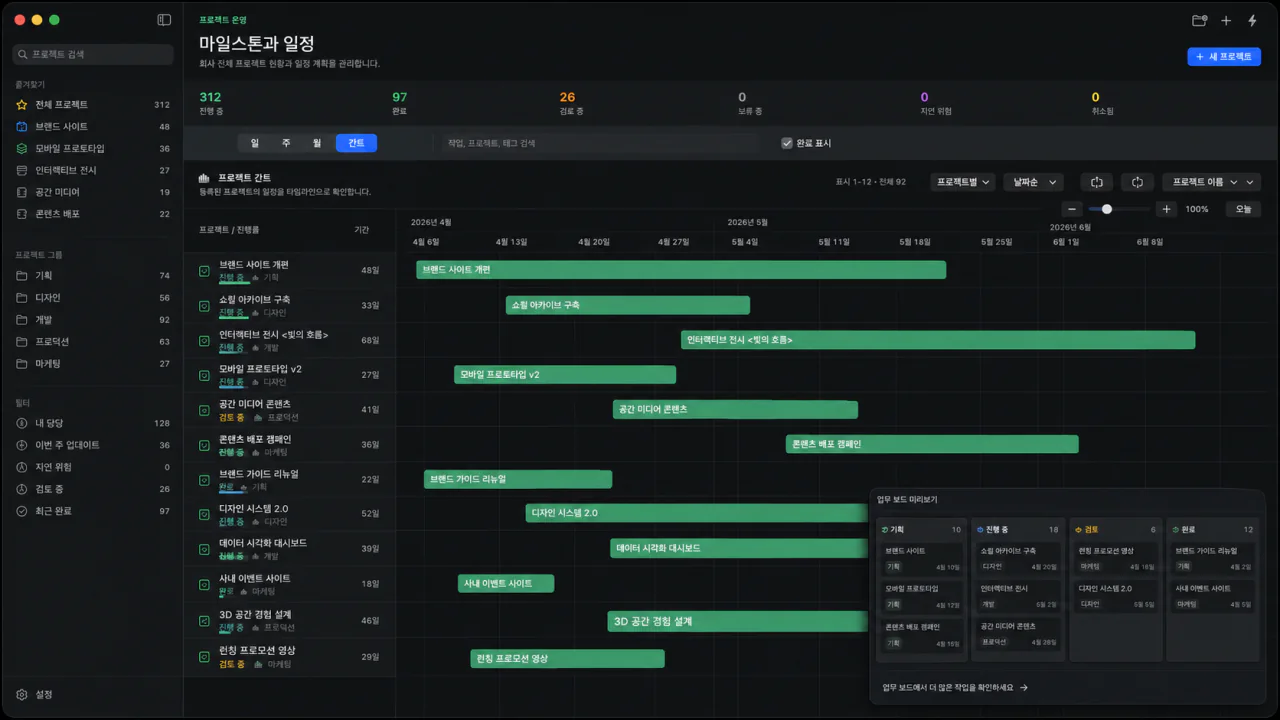This screenshot has height=720, width=1280.
Task: Toggle the 완료 표시 checkbox
Action: [787, 143]
